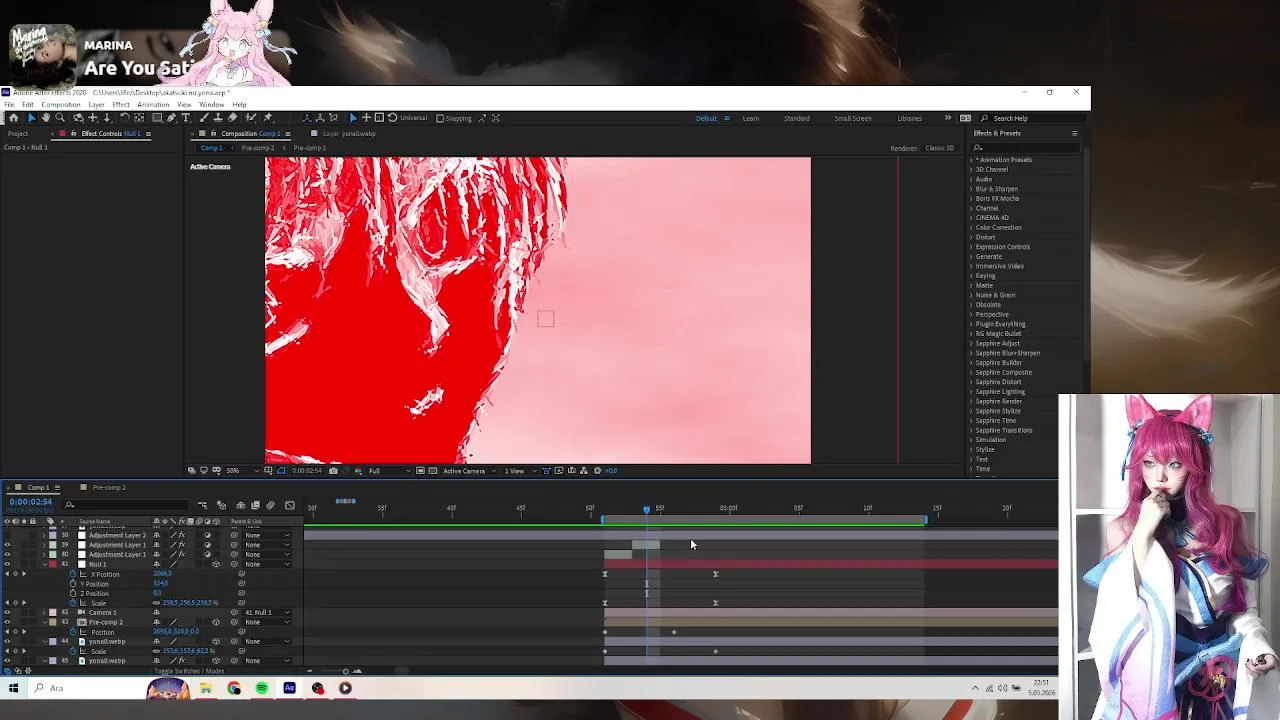Click the red label swatch of Null 1

tap(53, 564)
